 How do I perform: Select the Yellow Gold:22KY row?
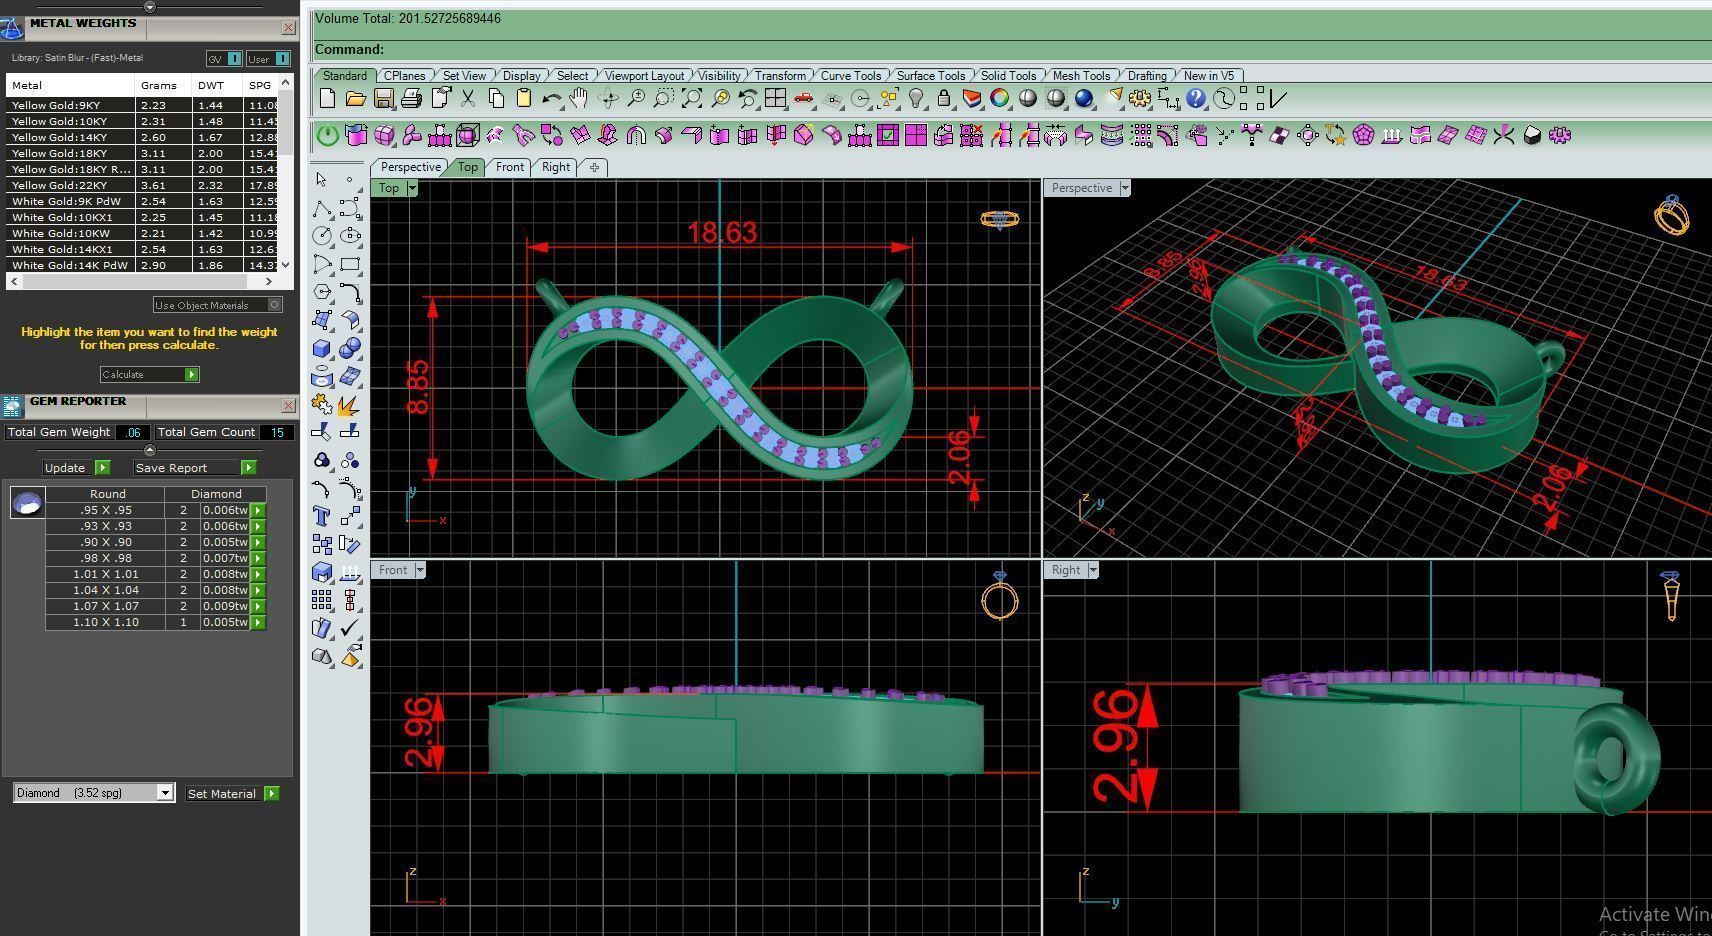coord(143,185)
